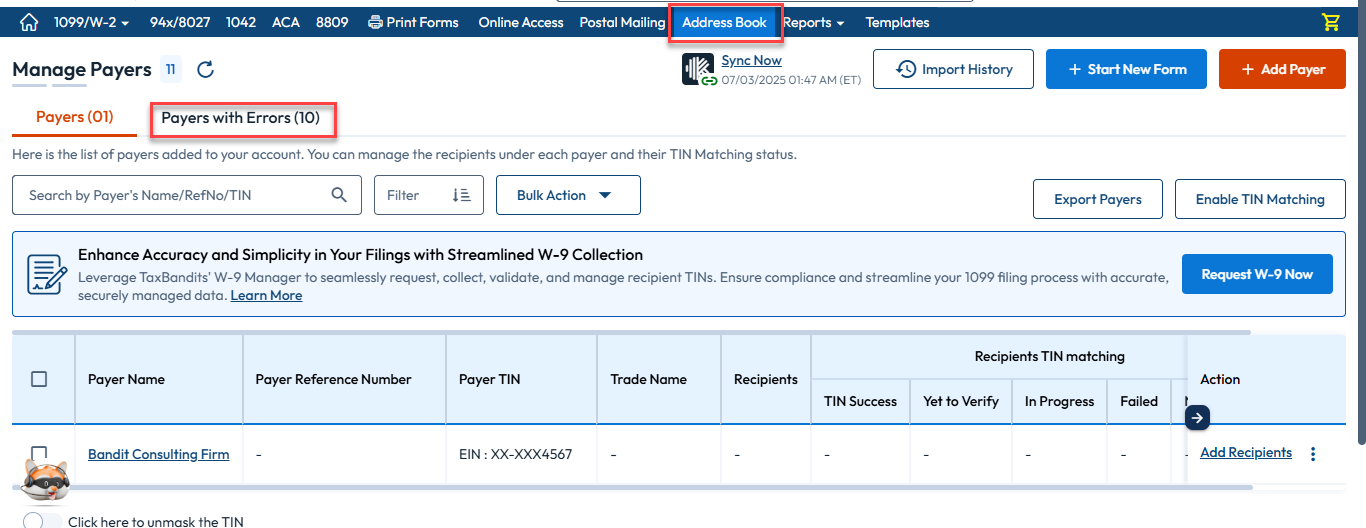Open the Address Book menu
Image resolution: width=1366 pixels, height=528 pixels.
click(x=725, y=22)
